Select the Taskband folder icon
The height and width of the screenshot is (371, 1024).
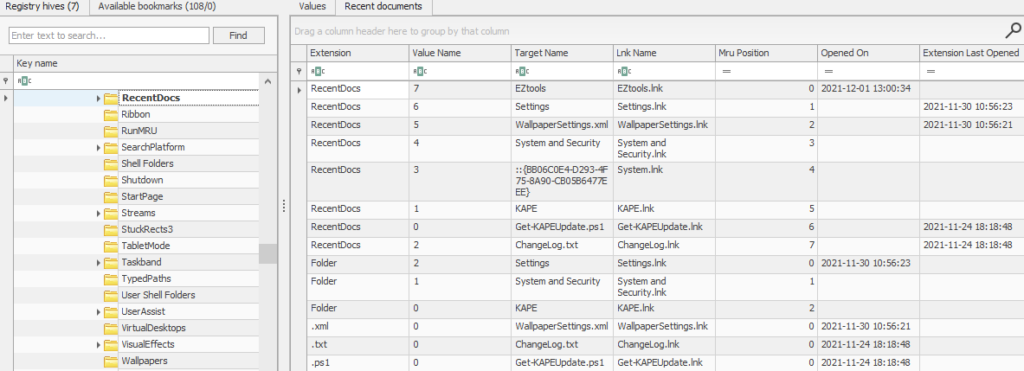(x=110, y=262)
